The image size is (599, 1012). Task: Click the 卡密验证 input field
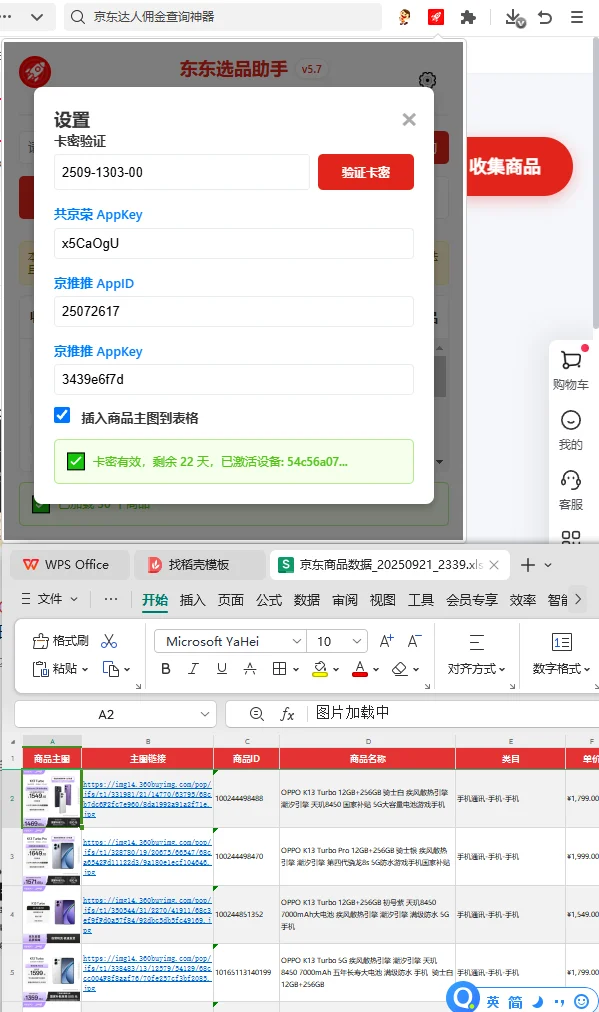click(181, 172)
